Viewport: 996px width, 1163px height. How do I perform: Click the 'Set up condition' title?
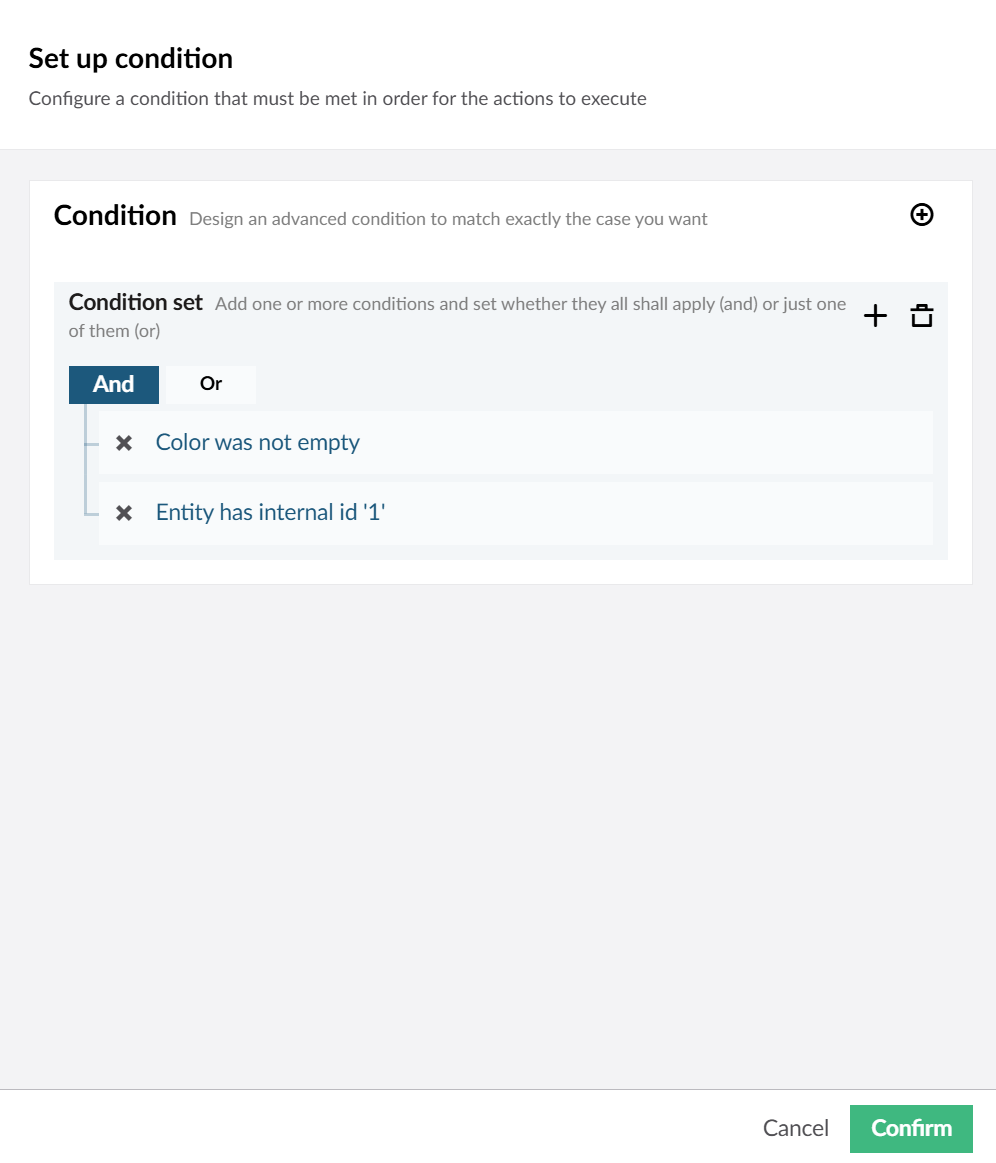pyautogui.click(x=131, y=59)
